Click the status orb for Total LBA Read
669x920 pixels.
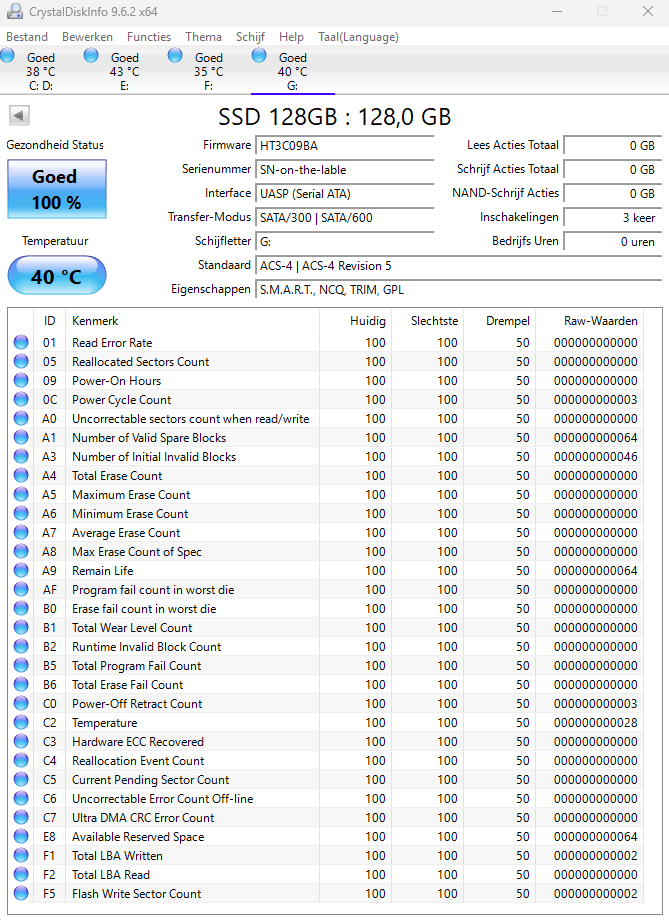pyautogui.click(x=21, y=874)
